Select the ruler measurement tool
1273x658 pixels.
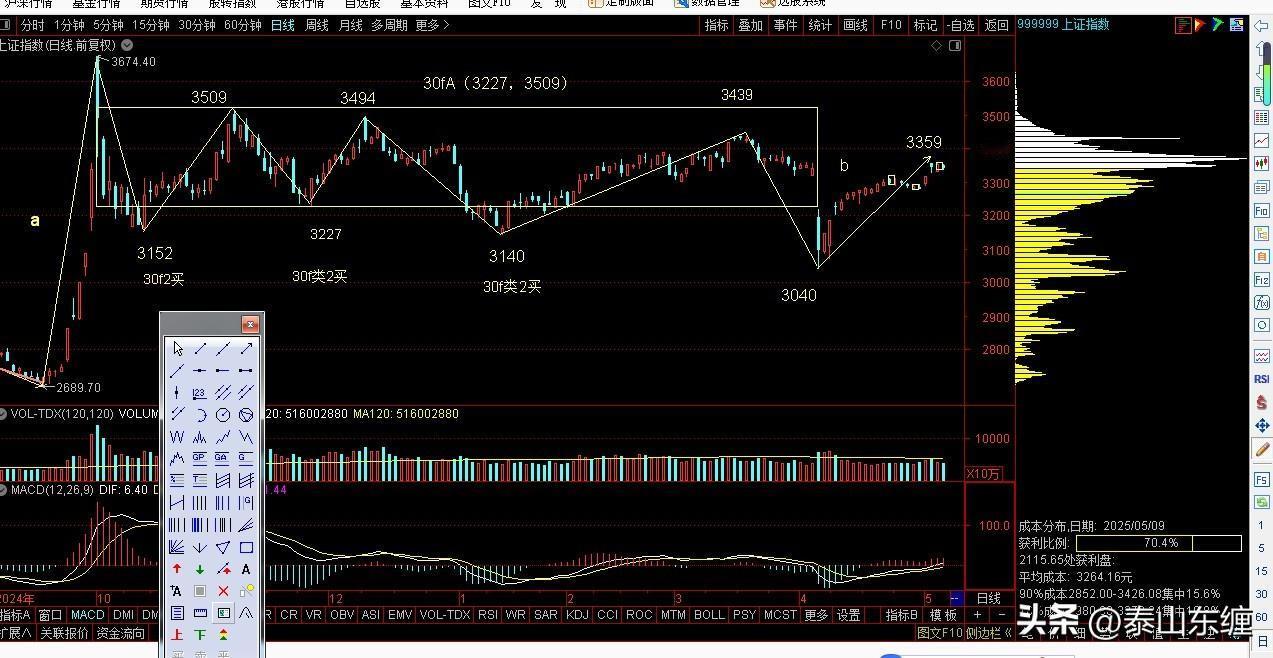(200, 613)
